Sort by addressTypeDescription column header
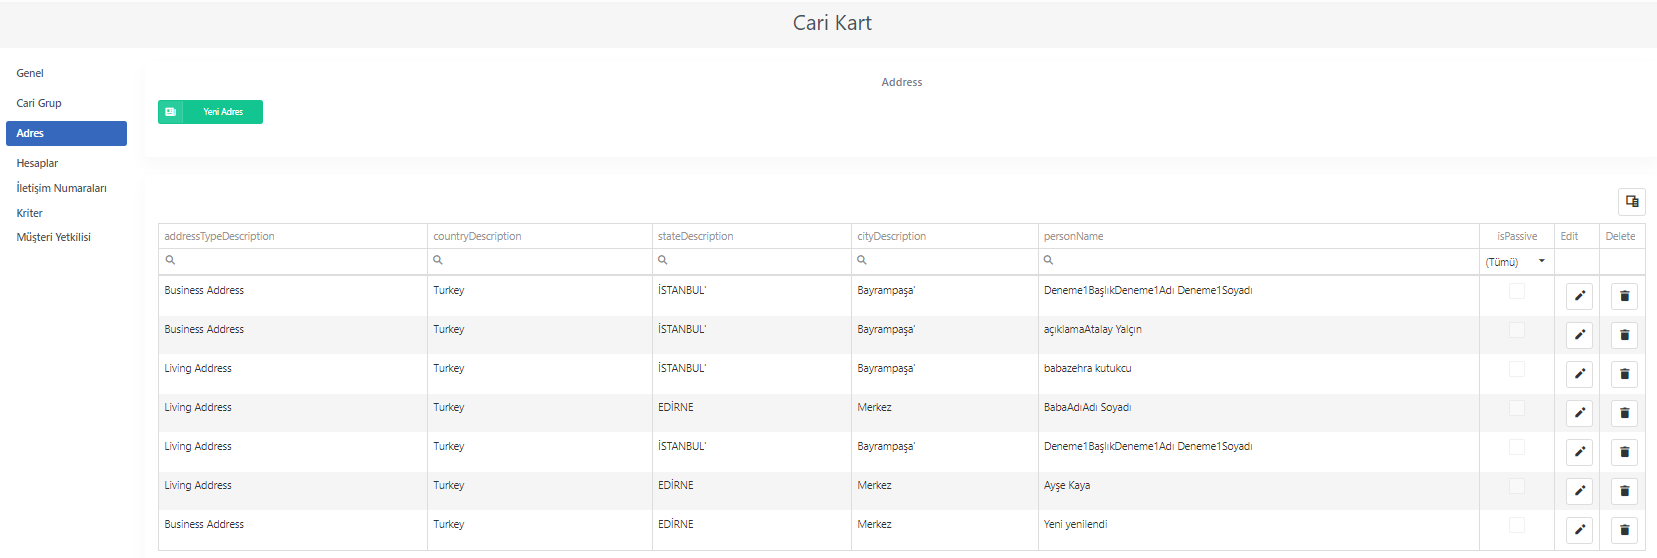Image resolution: width=1657 pixels, height=558 pixels. coord(292,236)
